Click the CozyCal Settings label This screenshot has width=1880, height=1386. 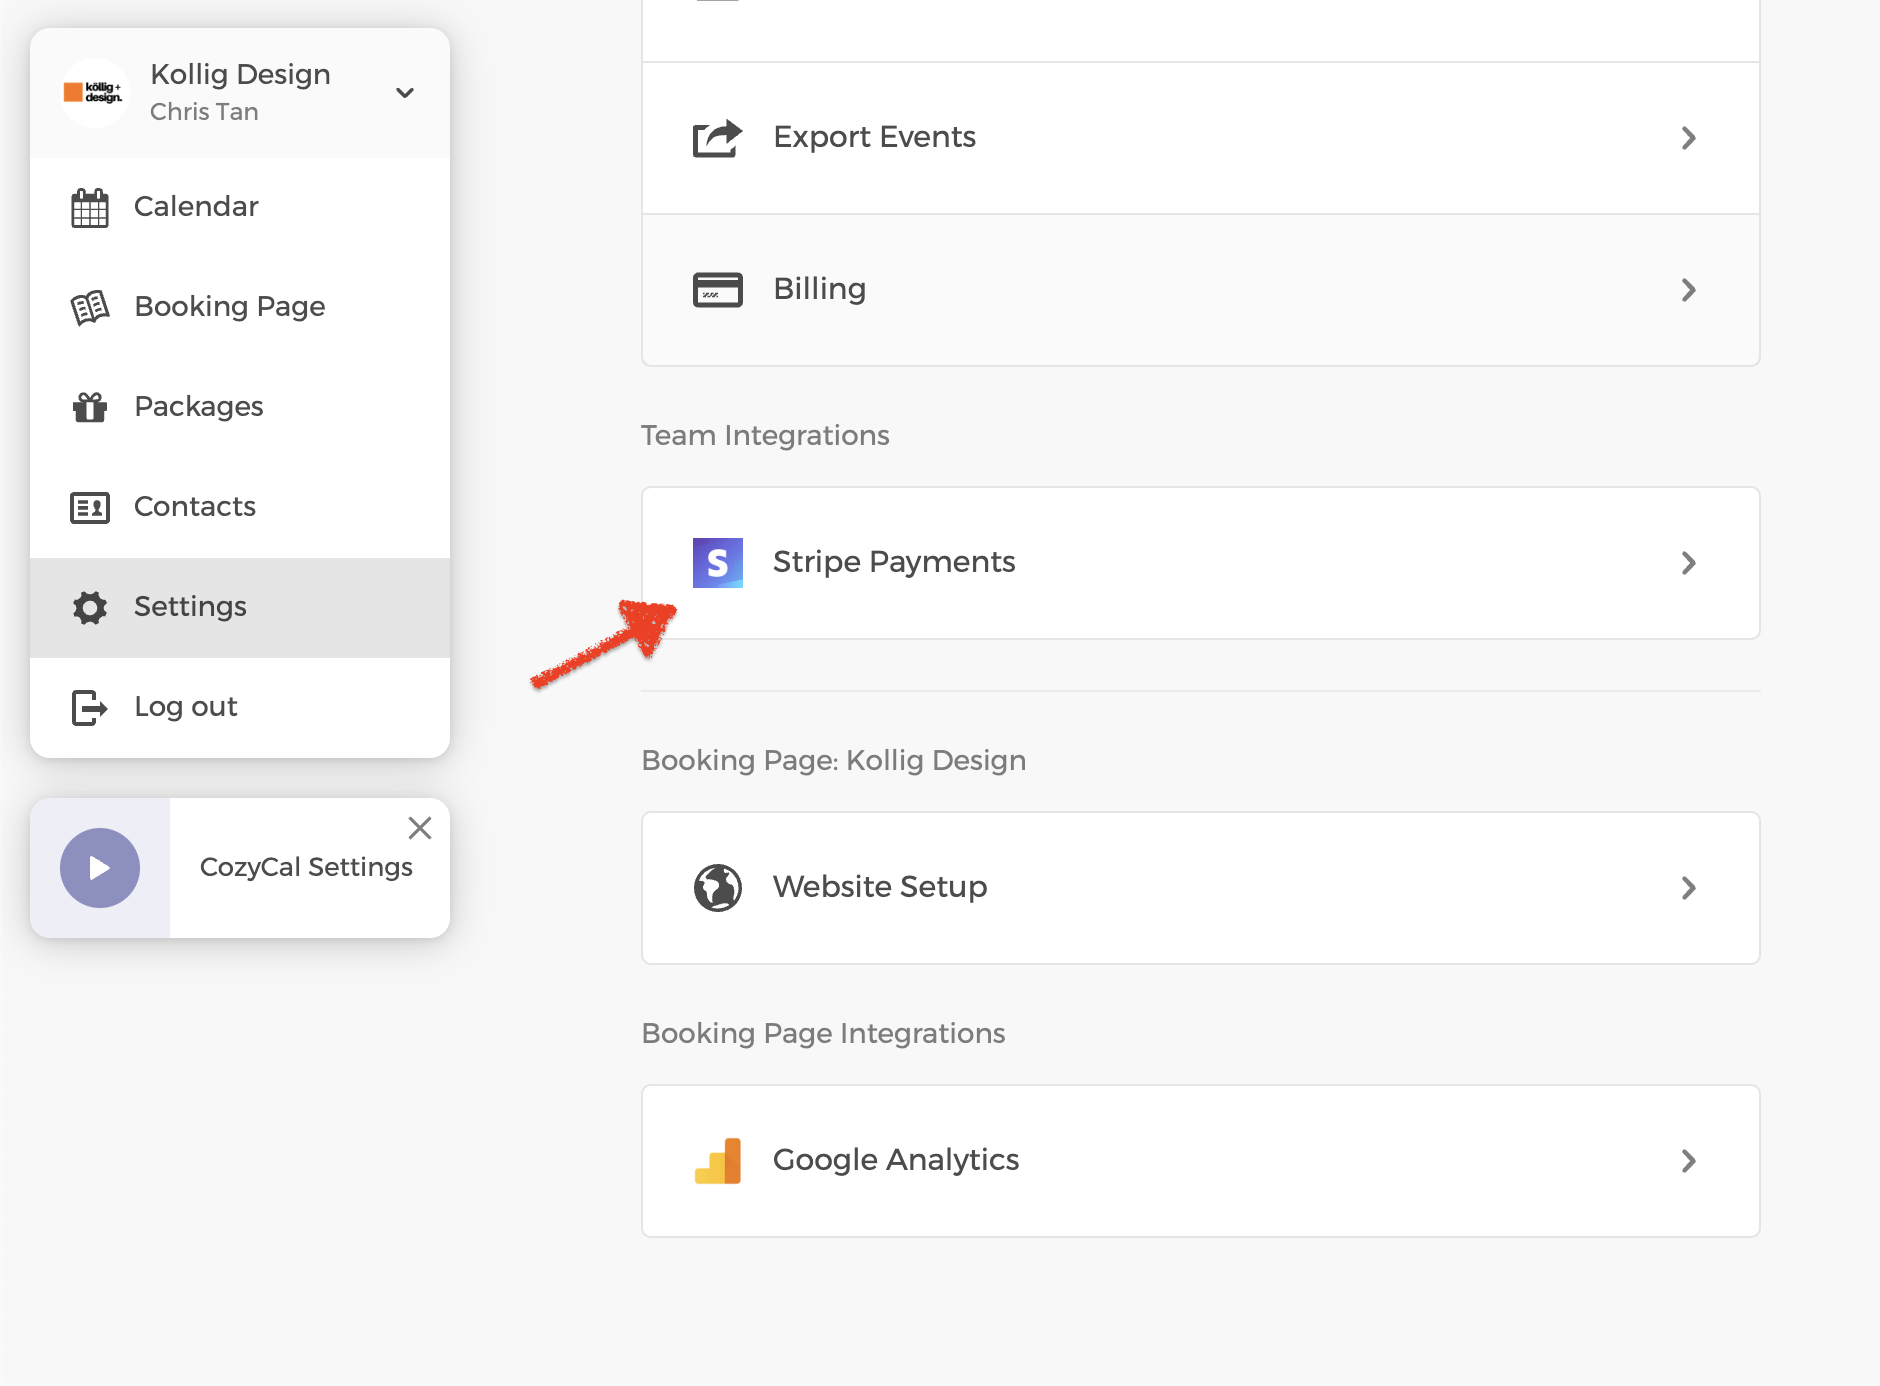click(306, 867)
